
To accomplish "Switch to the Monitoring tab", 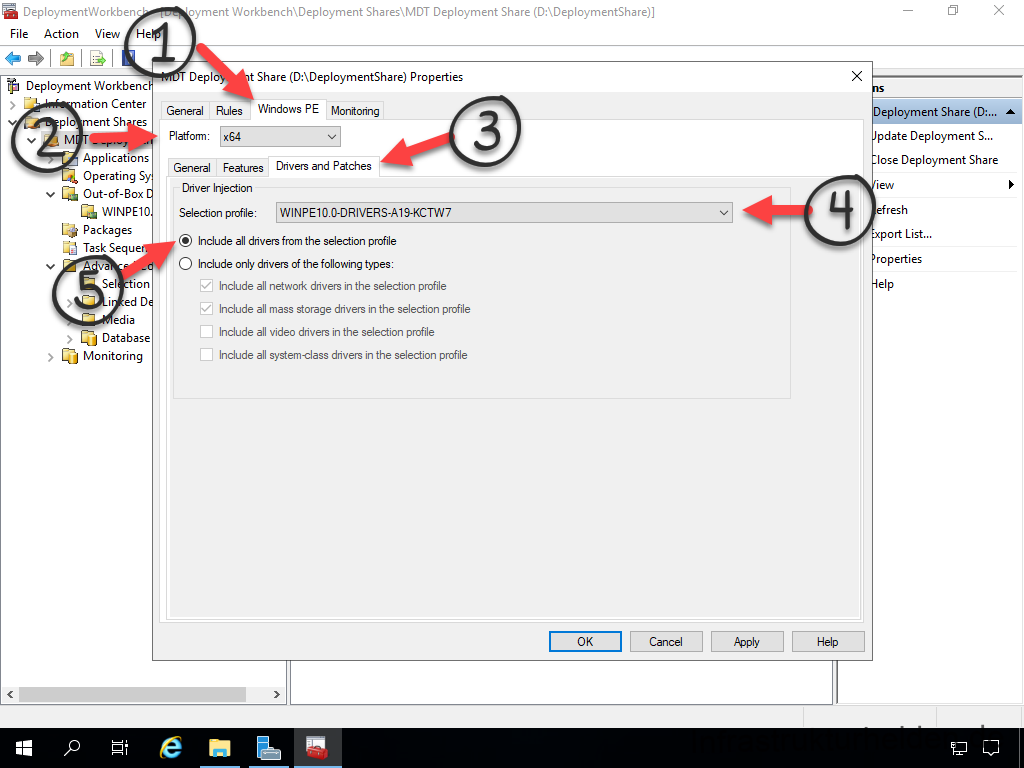I will 355,111.
